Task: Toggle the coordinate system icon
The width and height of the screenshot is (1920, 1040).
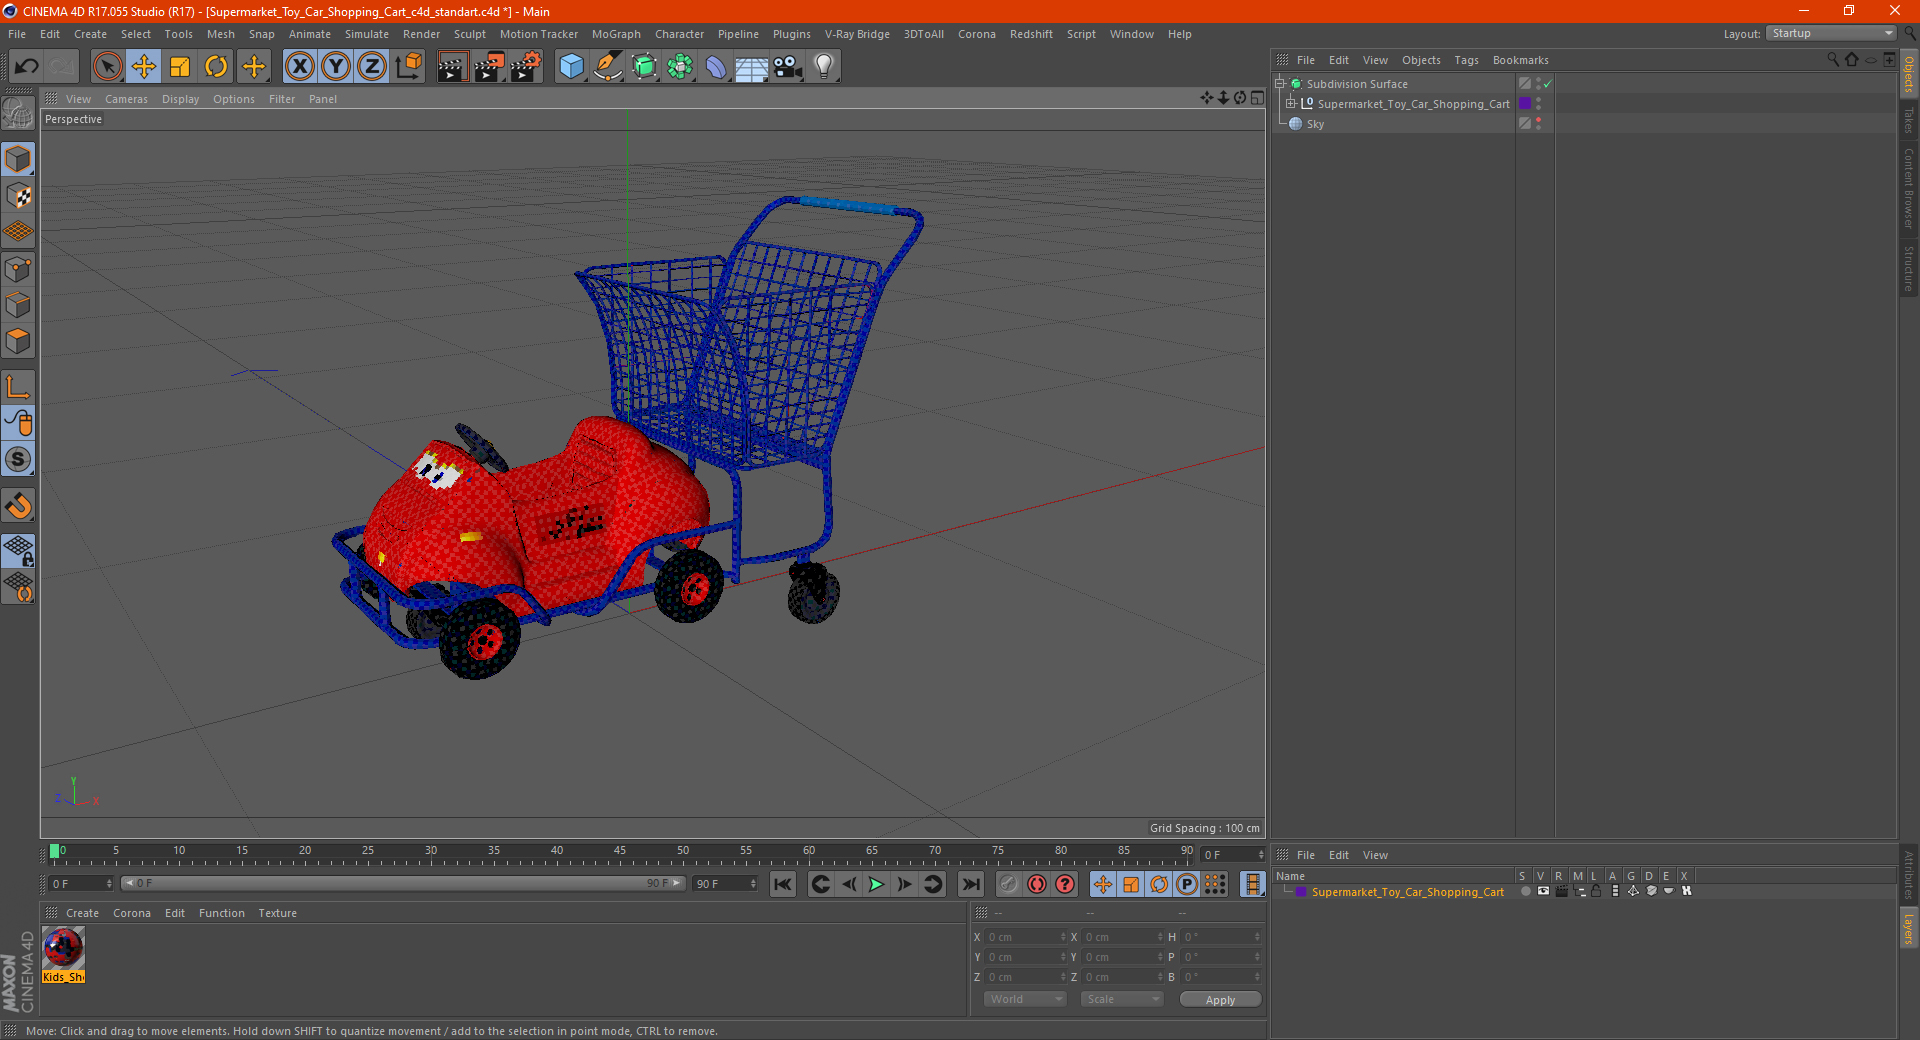Action: [x=408, y=67]
